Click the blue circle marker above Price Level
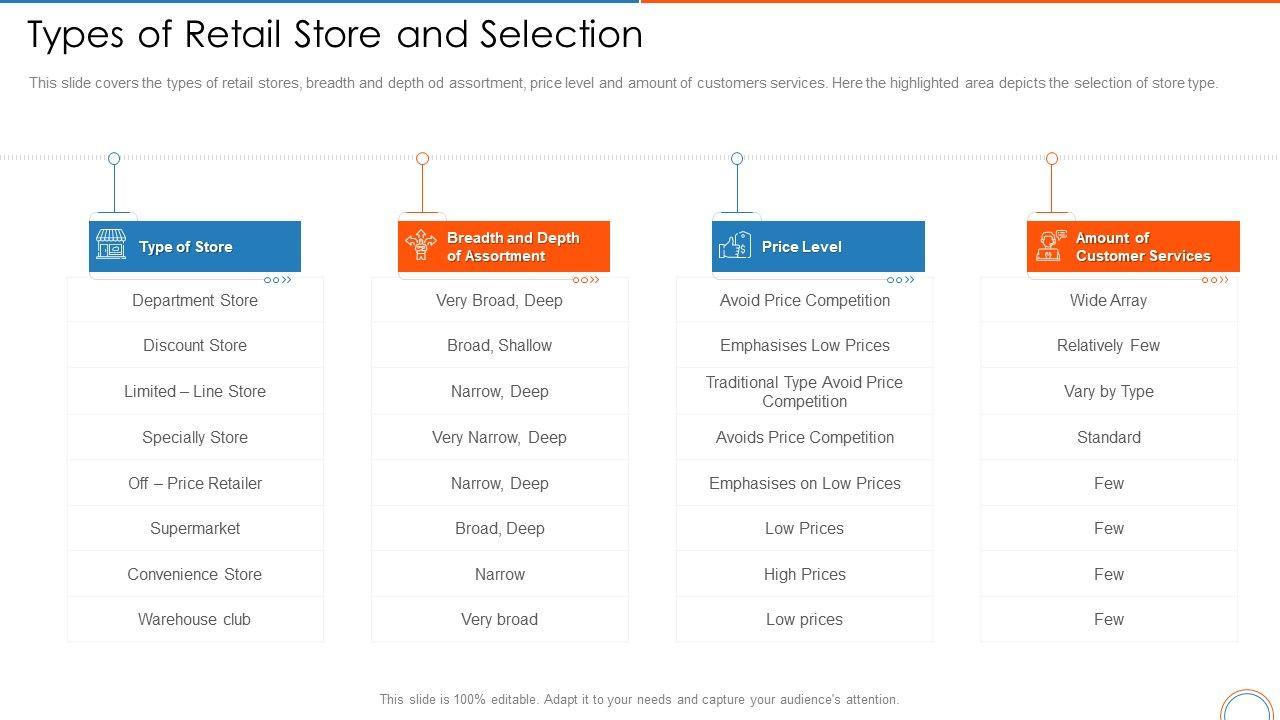Image resolution: width=1280 pixels, height=720 pixels. [737, 158]
